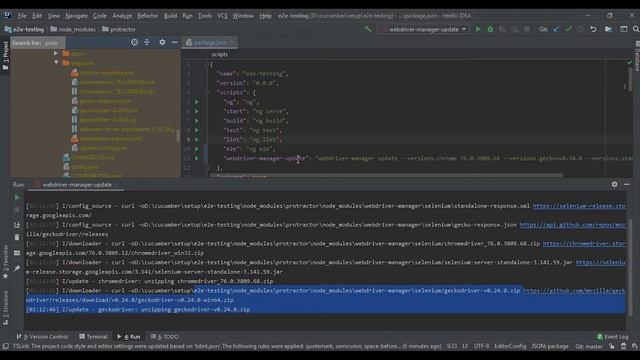
Task: Open the VCS menu
Action: point(222,16)
